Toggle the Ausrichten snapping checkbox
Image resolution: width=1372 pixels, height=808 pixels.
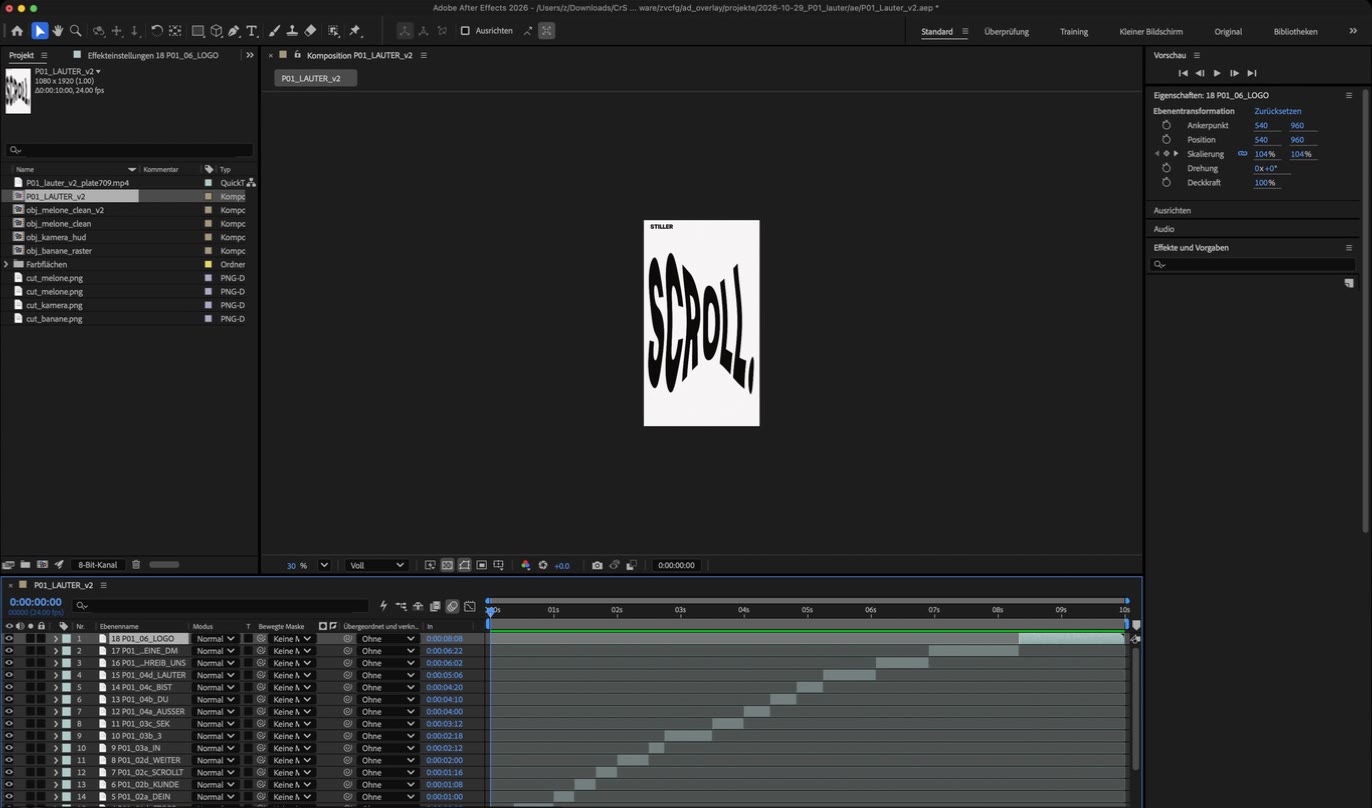(x=465, y=31)
